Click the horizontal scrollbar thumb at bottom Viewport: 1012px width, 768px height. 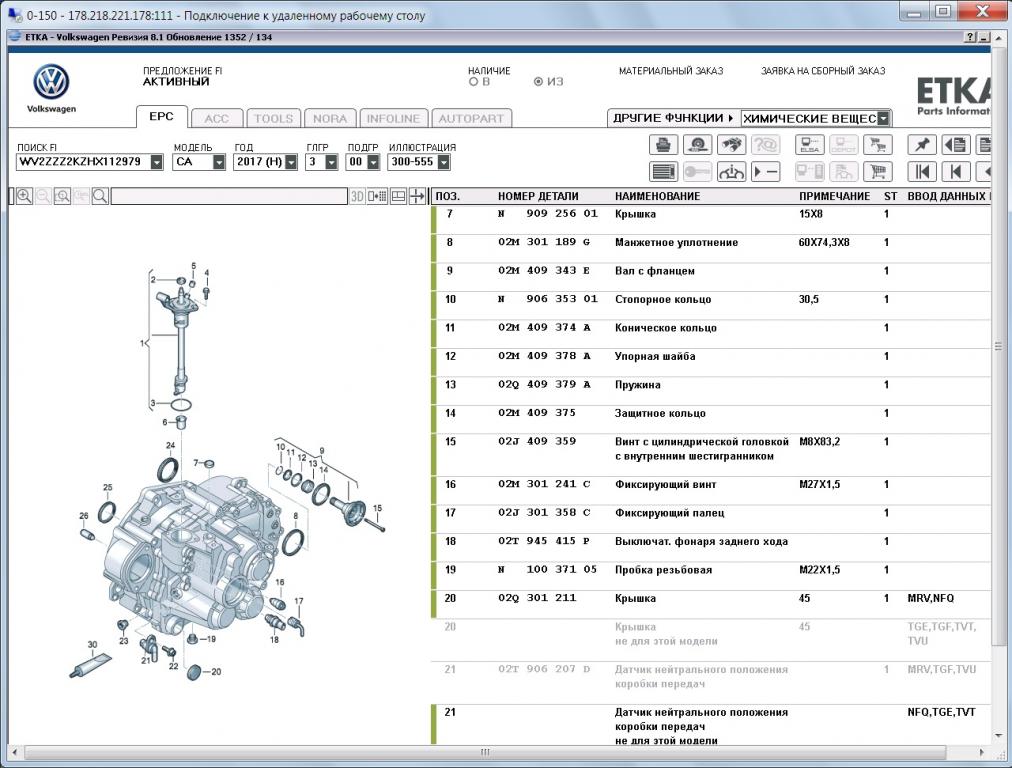[x=485, y=753]
